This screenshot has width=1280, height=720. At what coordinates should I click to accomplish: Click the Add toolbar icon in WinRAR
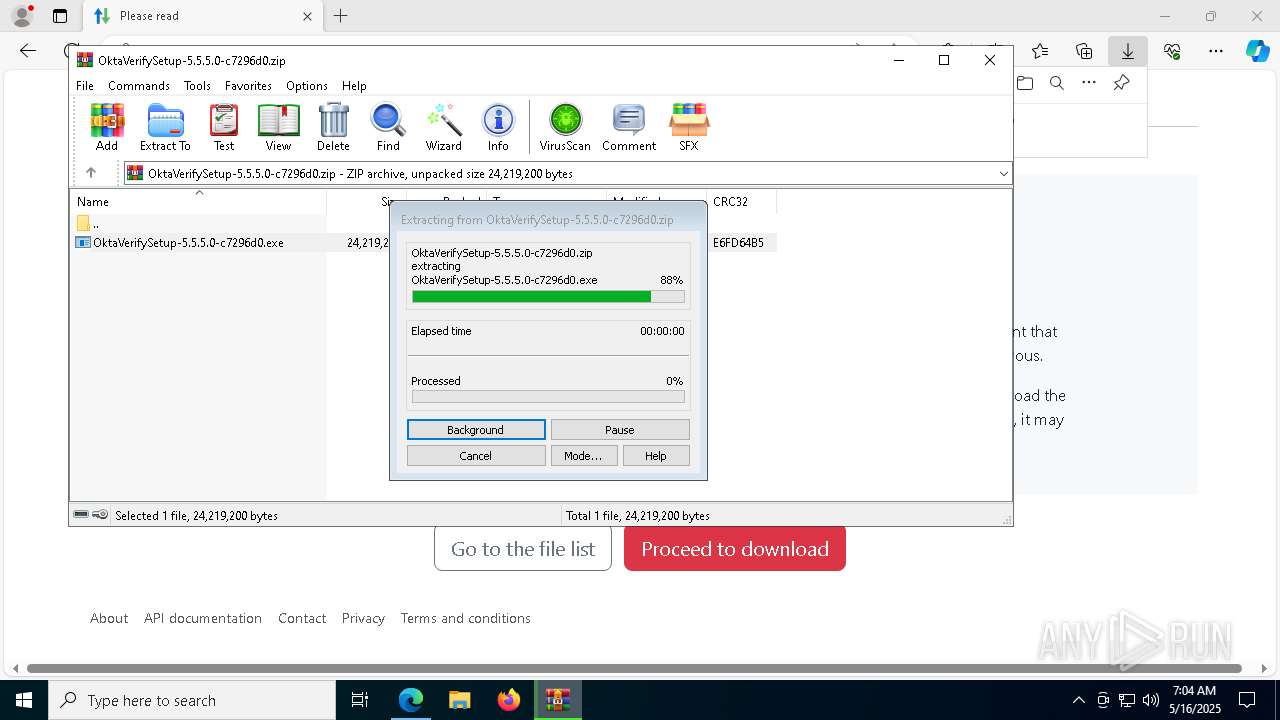[x=107, y=127]
